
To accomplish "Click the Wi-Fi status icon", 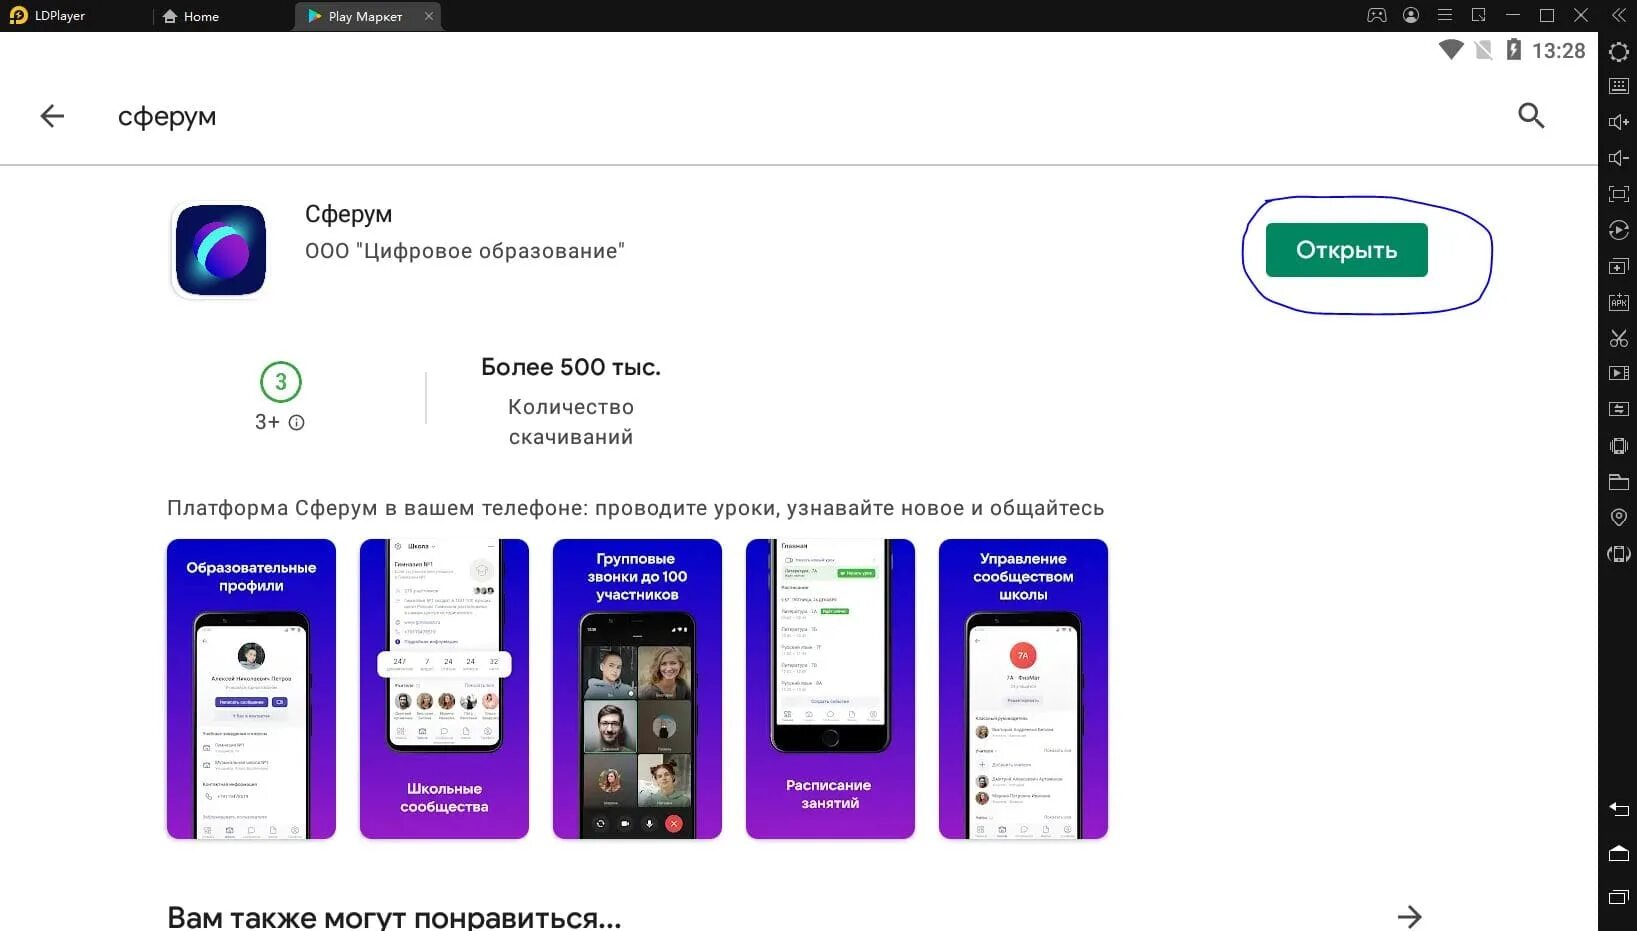I will tap(1450, 50).
